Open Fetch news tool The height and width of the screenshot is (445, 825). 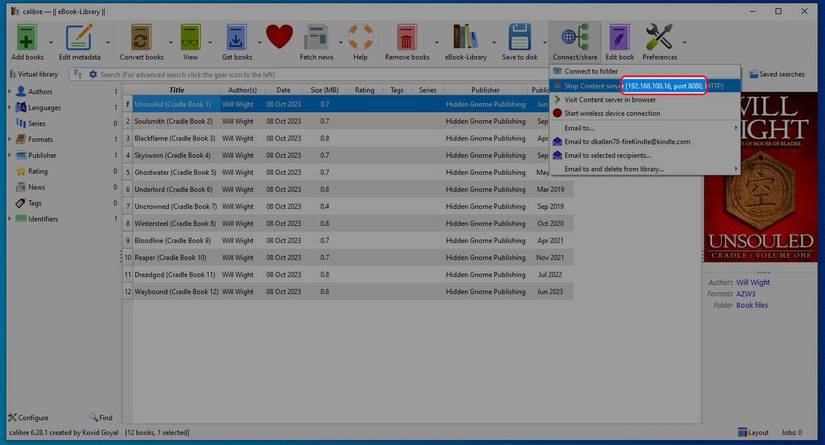click(x=316, y=42)
